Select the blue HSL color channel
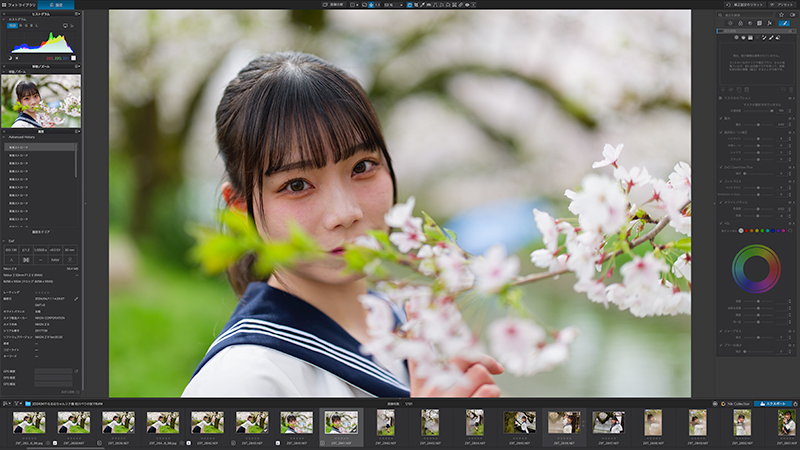 pos(773,231)
